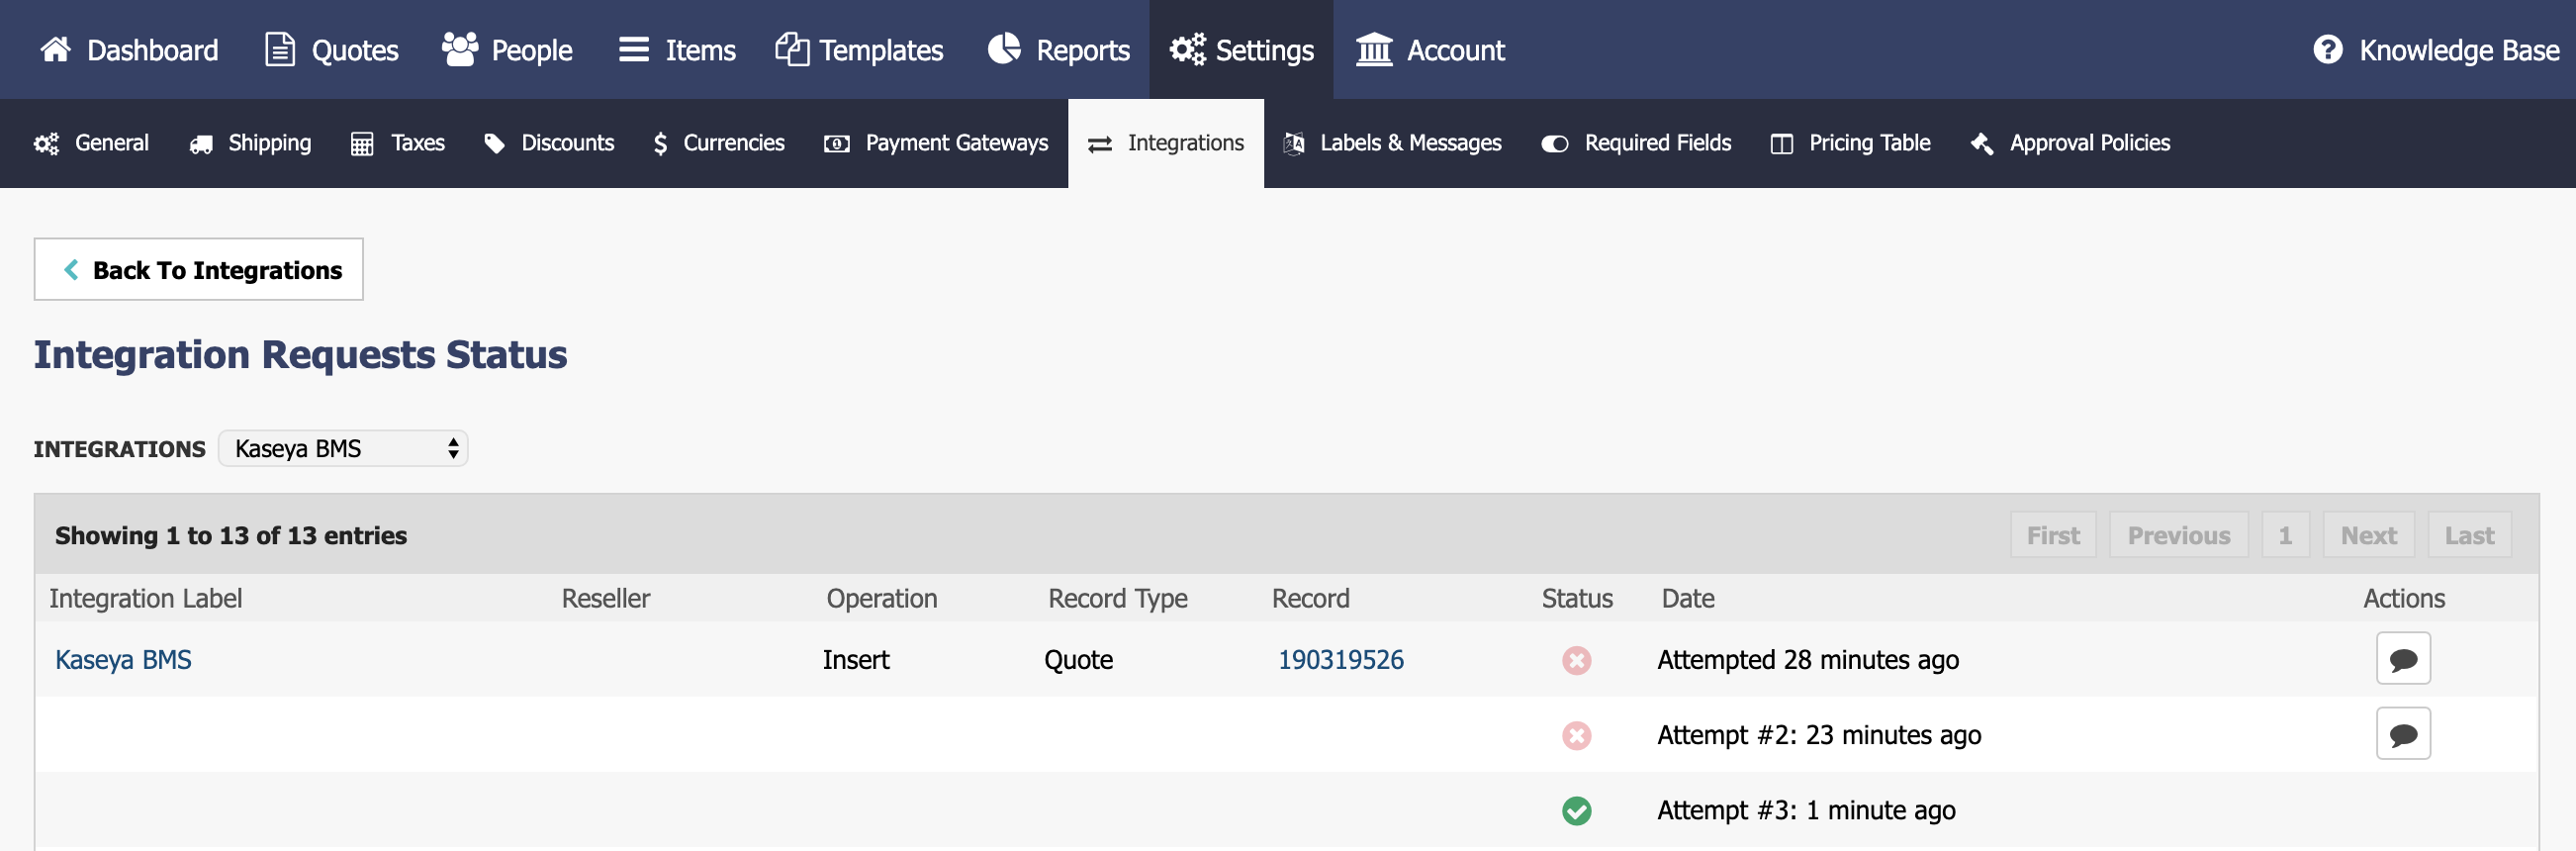Click the First pagination button

pos(2053,535)
